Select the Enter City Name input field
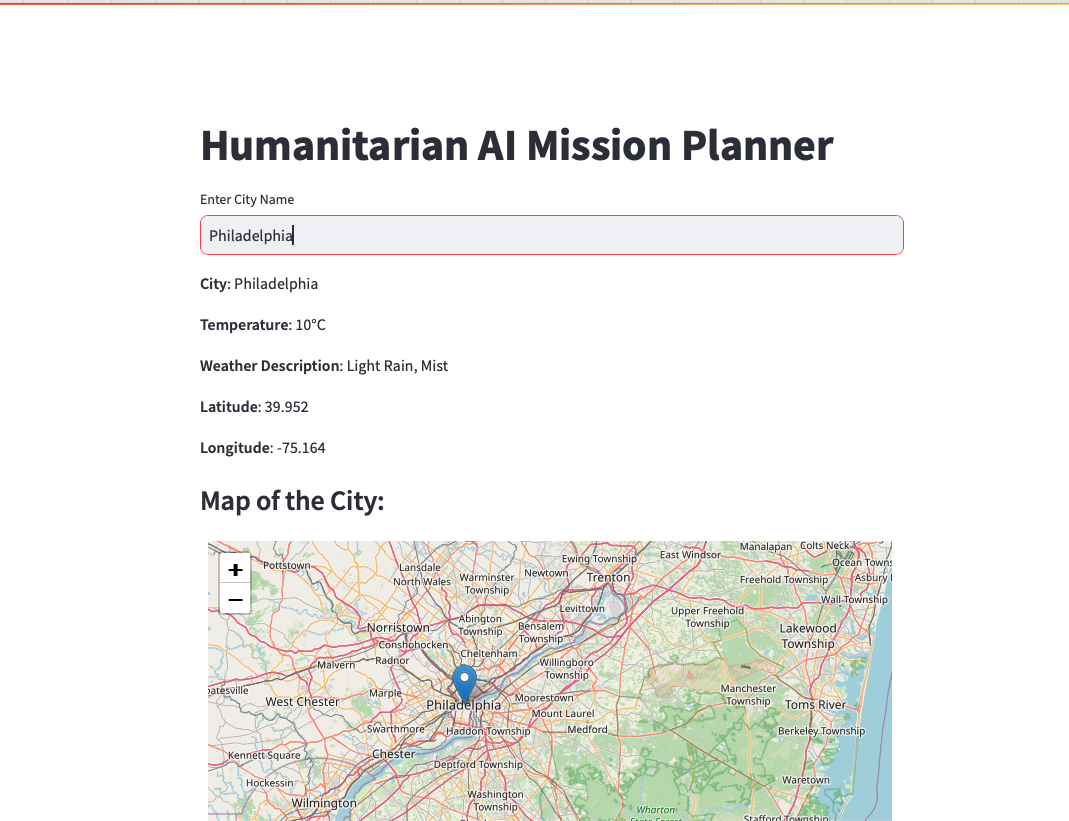Image resolution: width=1069 pixels, height=821 pixels. 551,234
